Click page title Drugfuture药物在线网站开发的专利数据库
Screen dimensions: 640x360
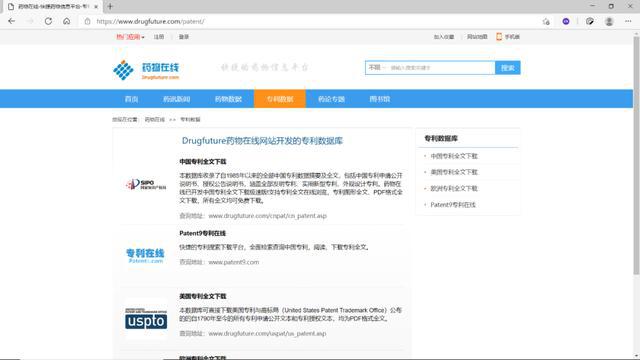[x=262, y=141]
